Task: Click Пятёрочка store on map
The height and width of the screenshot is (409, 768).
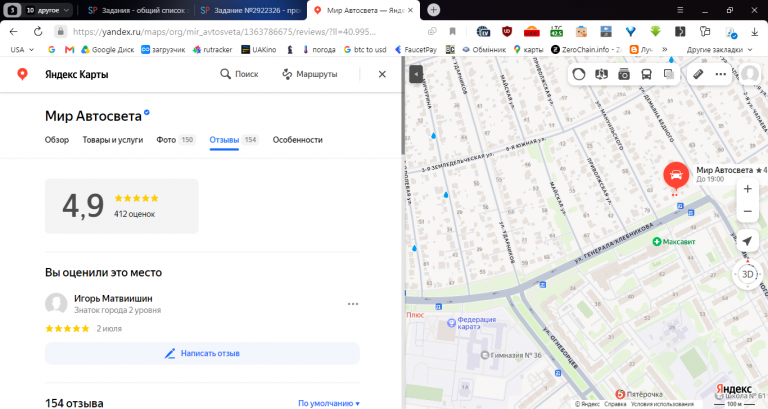Action: click(639, 394)
